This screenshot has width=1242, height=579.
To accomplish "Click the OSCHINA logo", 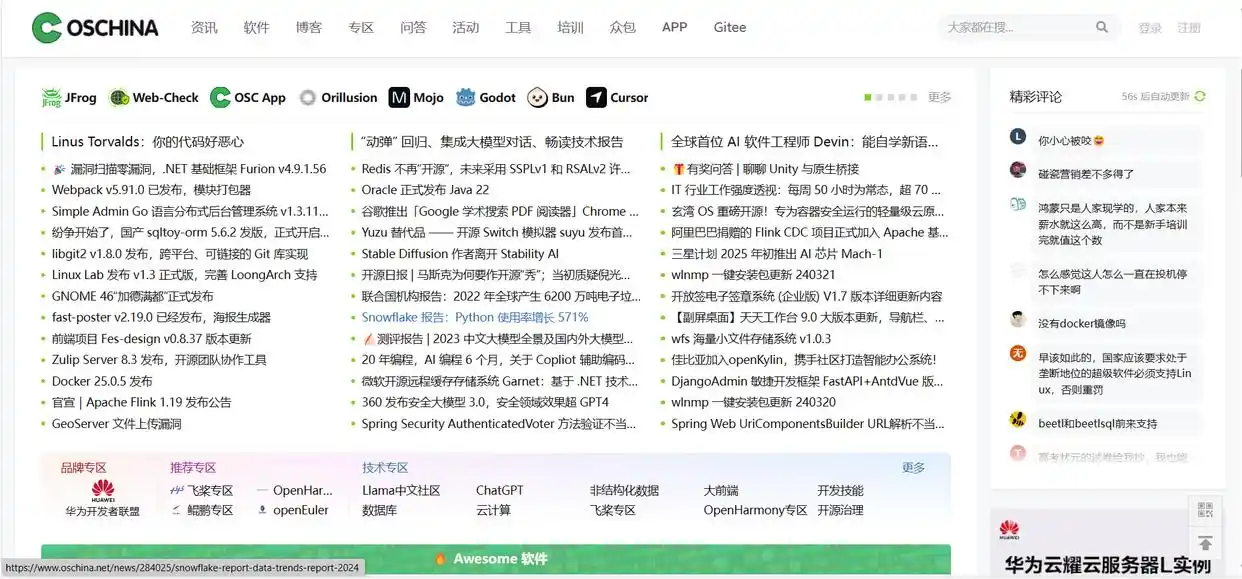I will click(95, 28).
